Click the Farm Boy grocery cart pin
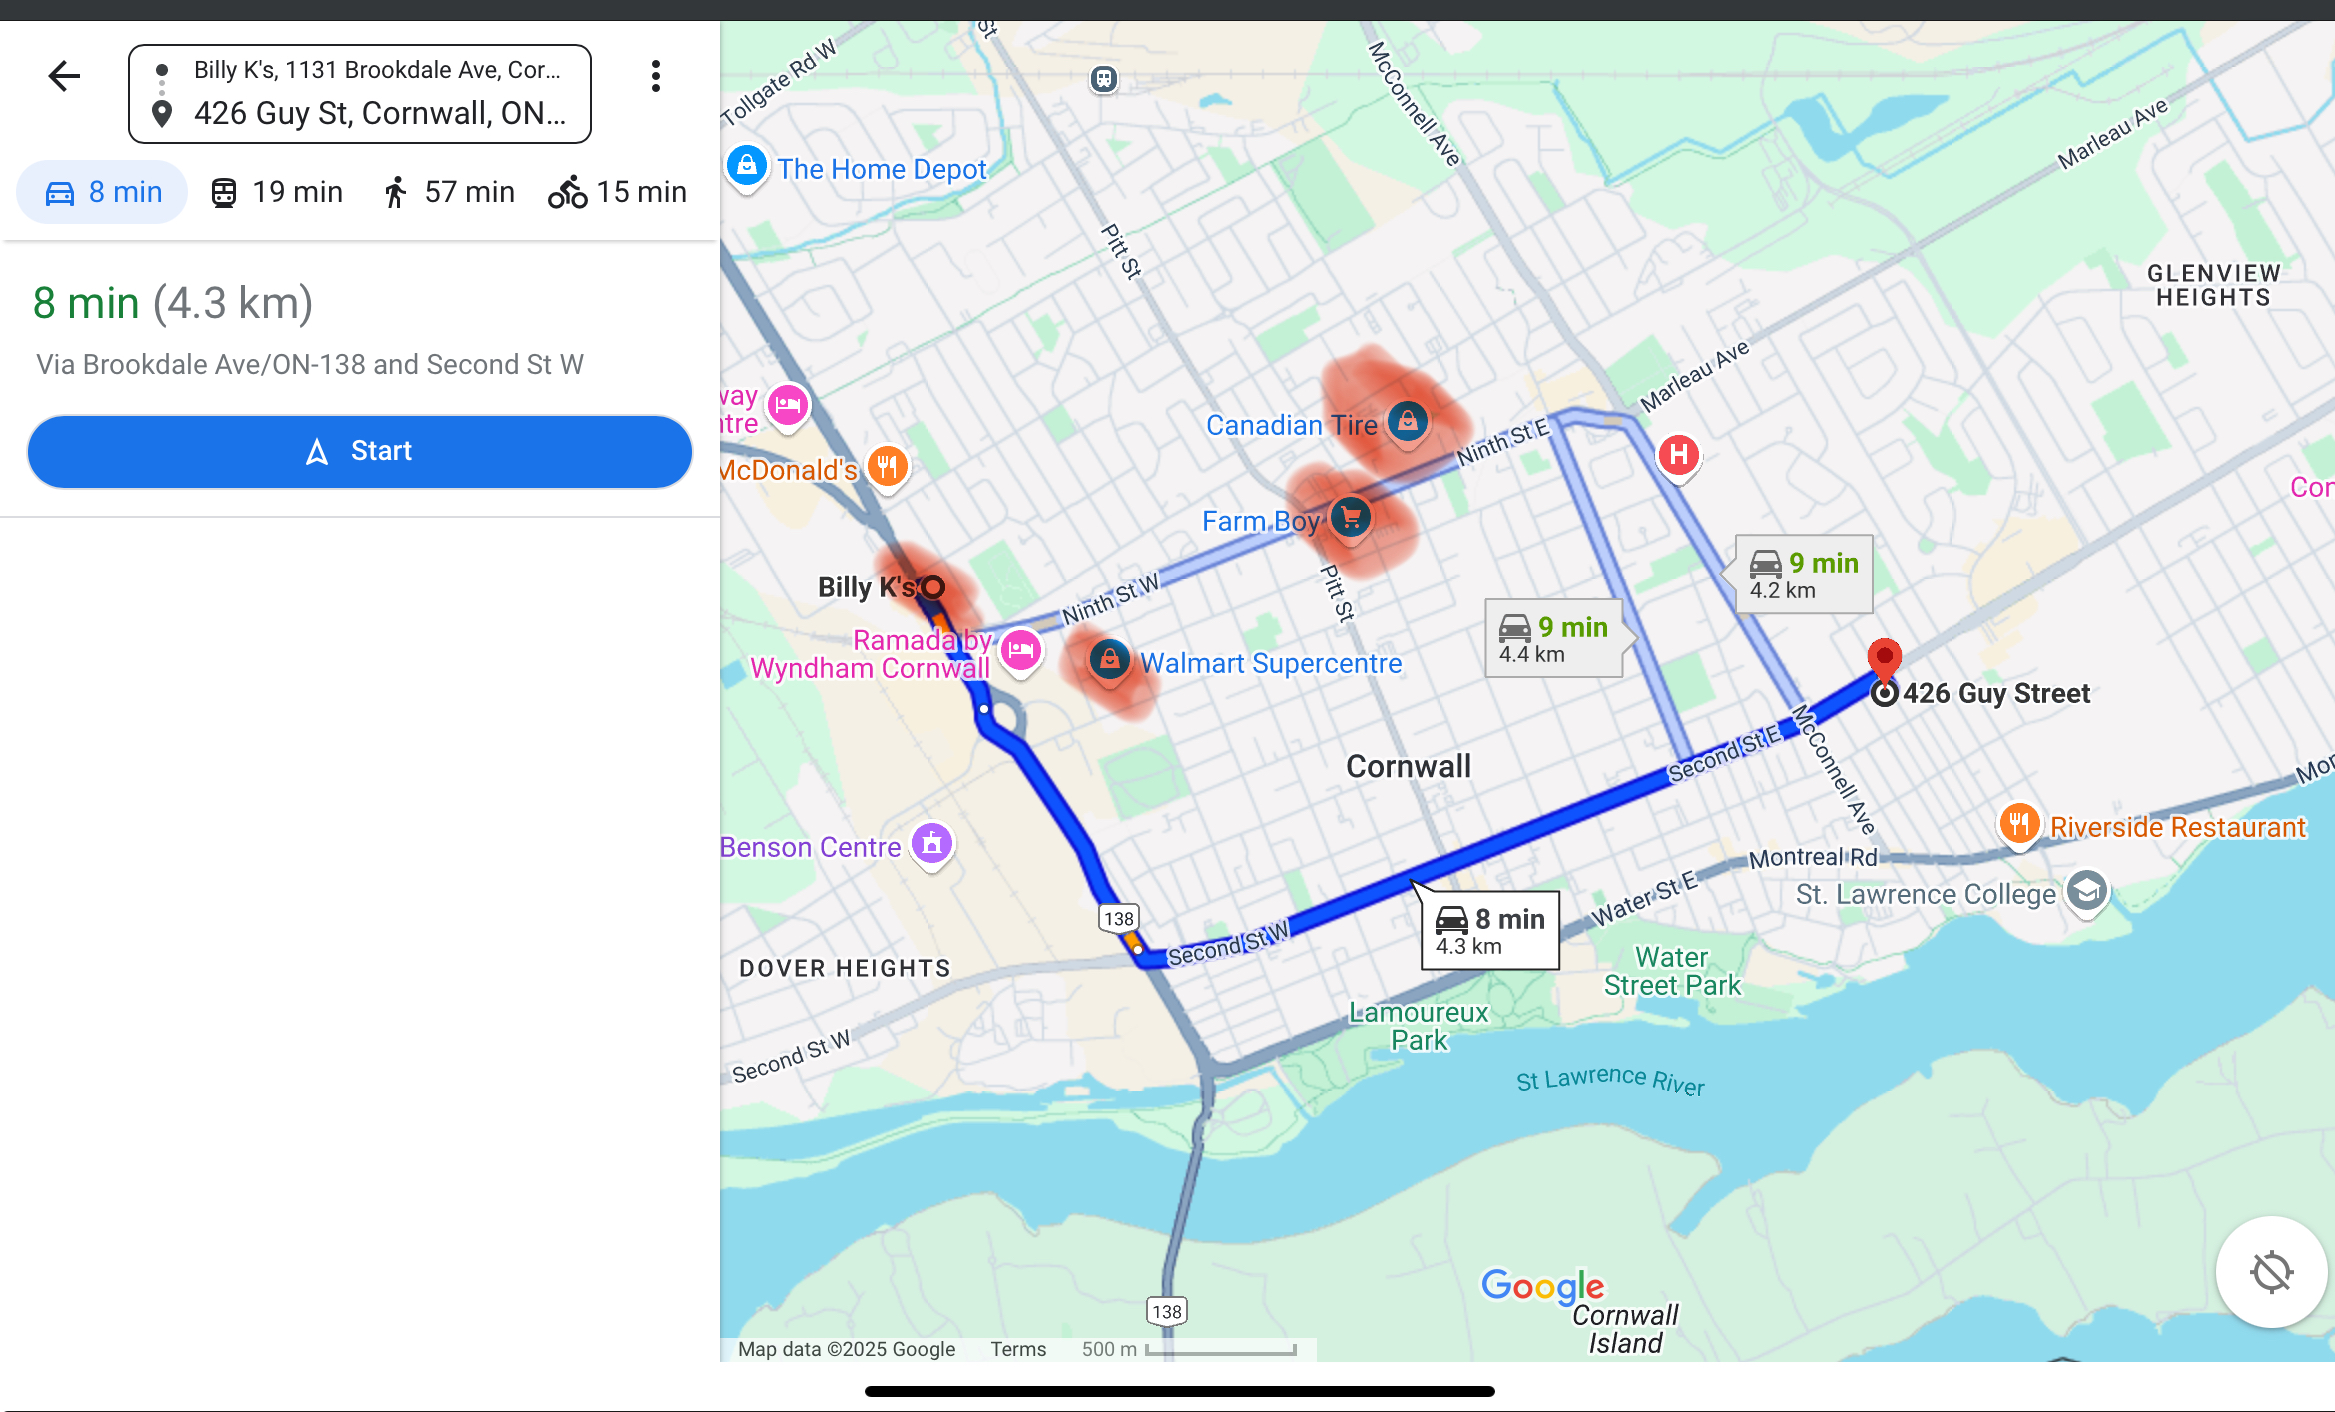Viewport: 2335px width, 1412px height. point(1351,518)
